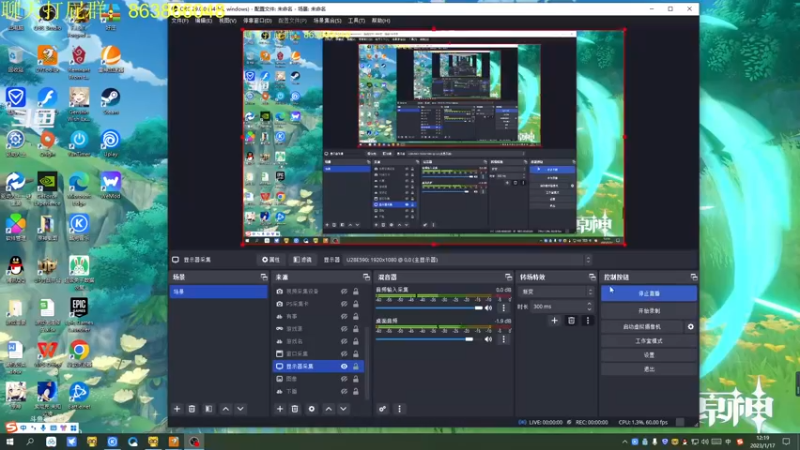Show the PS采集卡 source via eye icon
Screen dimensions: 800x450
[x=344, y=304]
